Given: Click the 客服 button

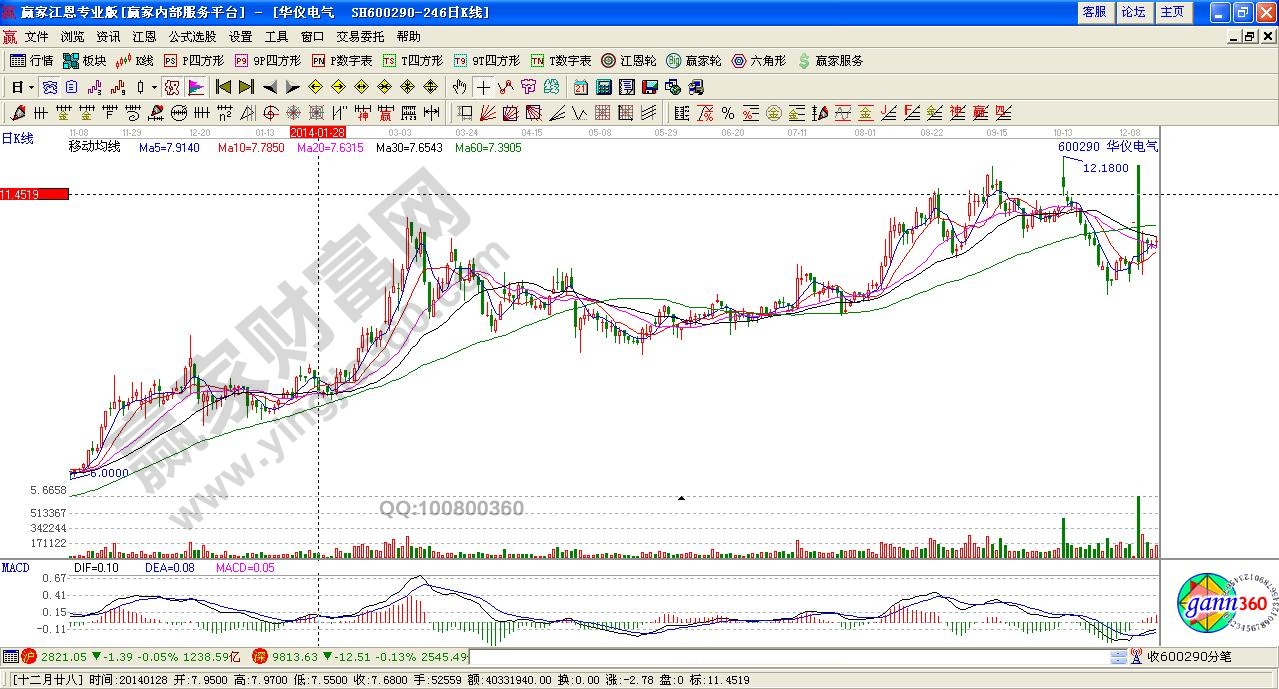Looking at the screenshot, I should (1094, 12).
